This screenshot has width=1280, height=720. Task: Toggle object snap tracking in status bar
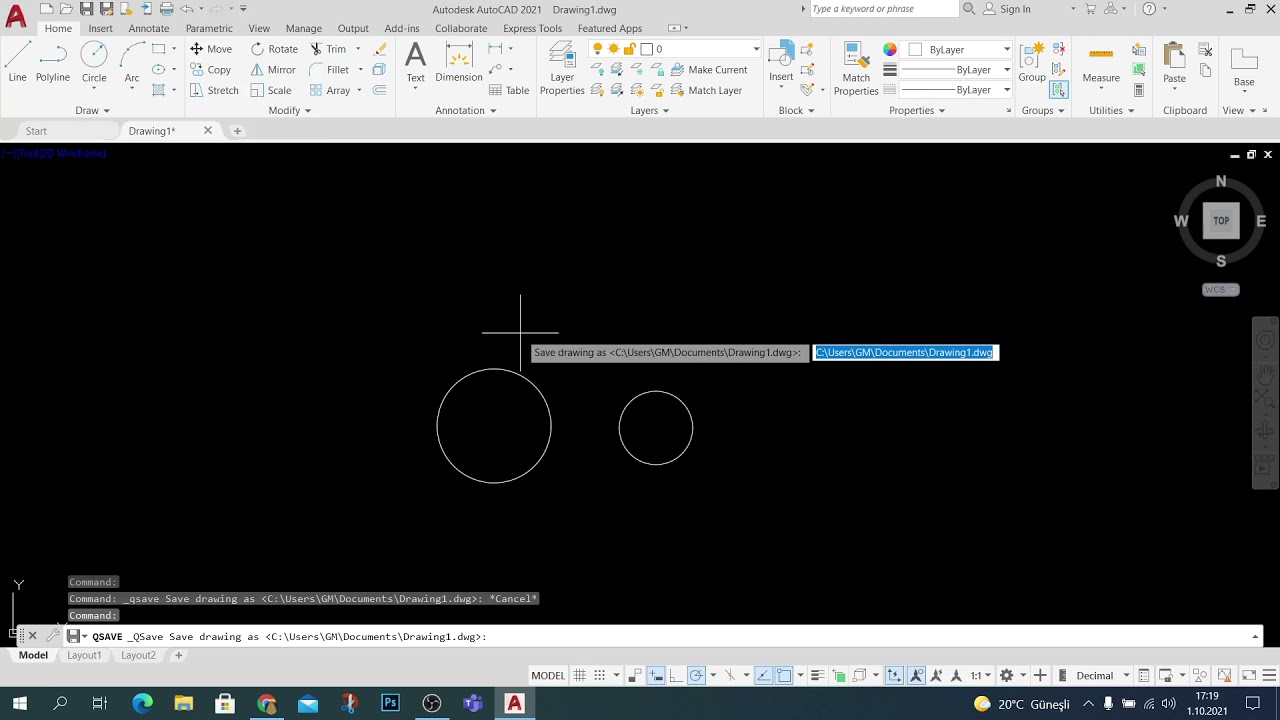click(762, 675)
